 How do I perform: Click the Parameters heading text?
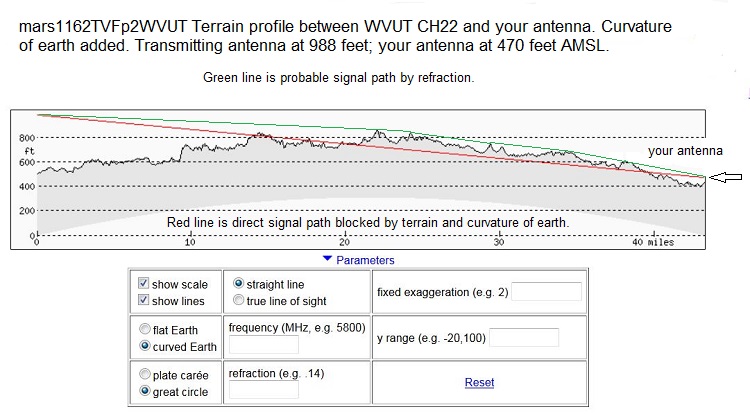coord(365,260)
